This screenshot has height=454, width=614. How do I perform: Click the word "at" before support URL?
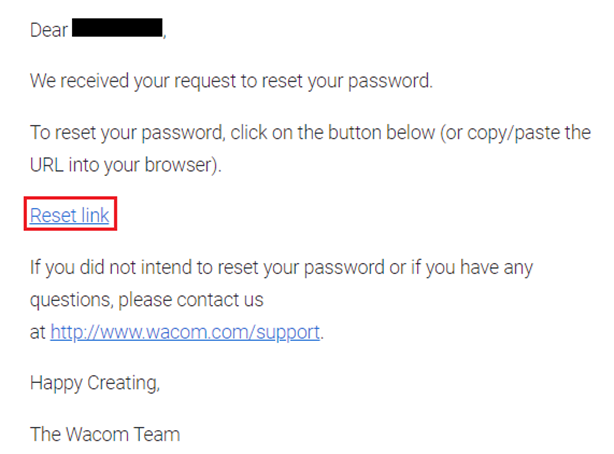pyautogui.click(x=38, y=333)
